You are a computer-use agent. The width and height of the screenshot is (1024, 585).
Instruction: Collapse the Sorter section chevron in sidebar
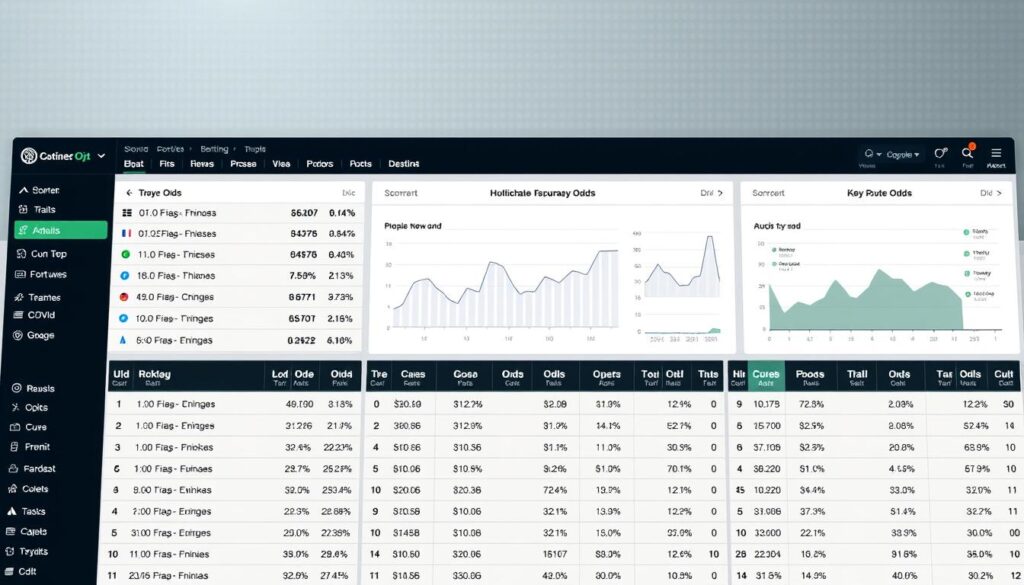click(24, 190)
